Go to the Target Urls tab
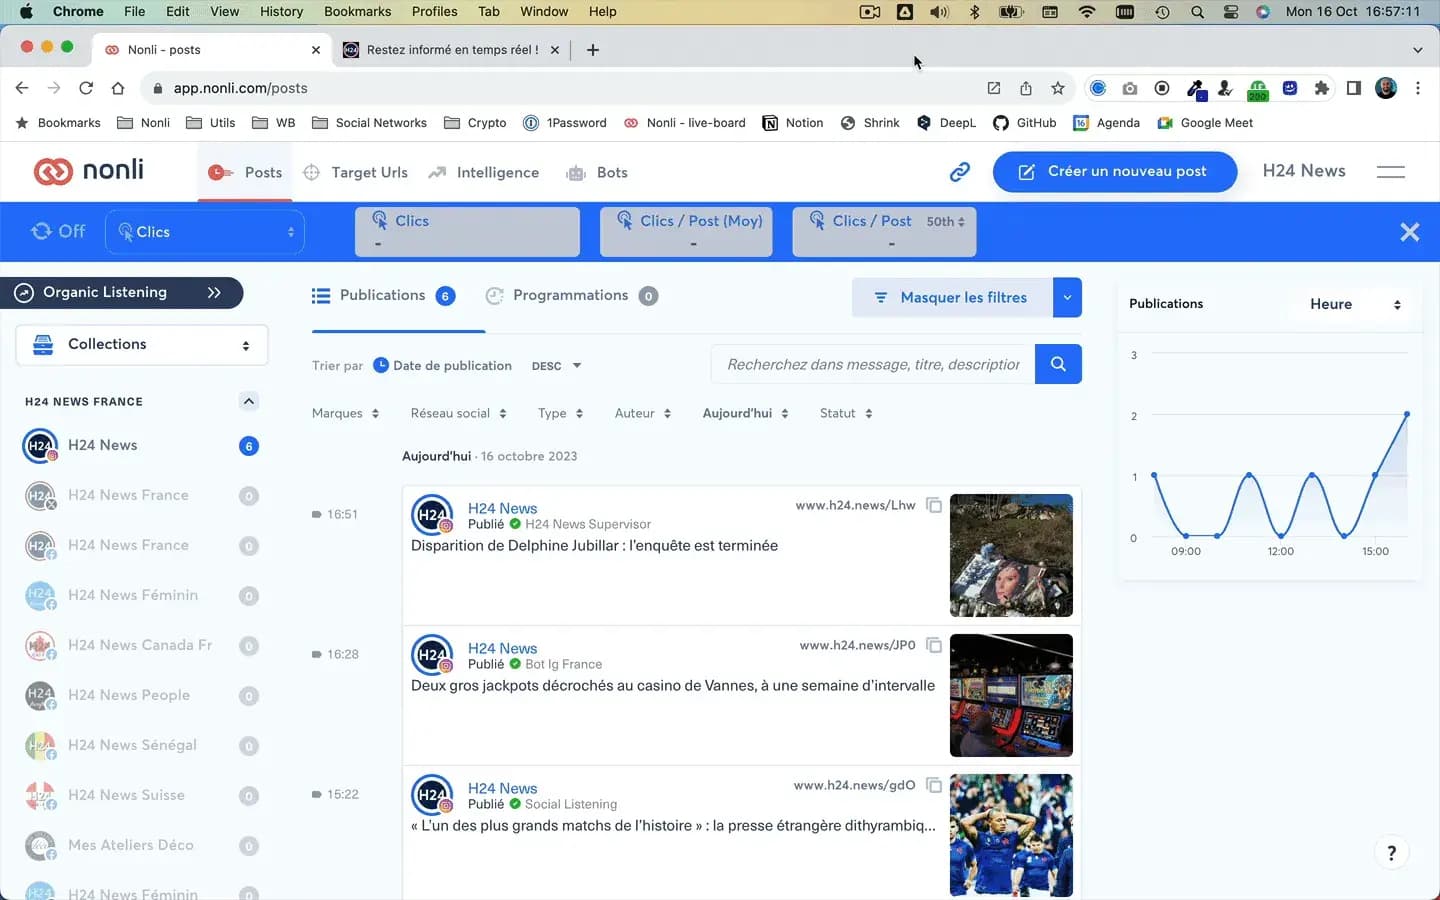The width and height of the screenshot is (1440, 900). click(355, 172)
